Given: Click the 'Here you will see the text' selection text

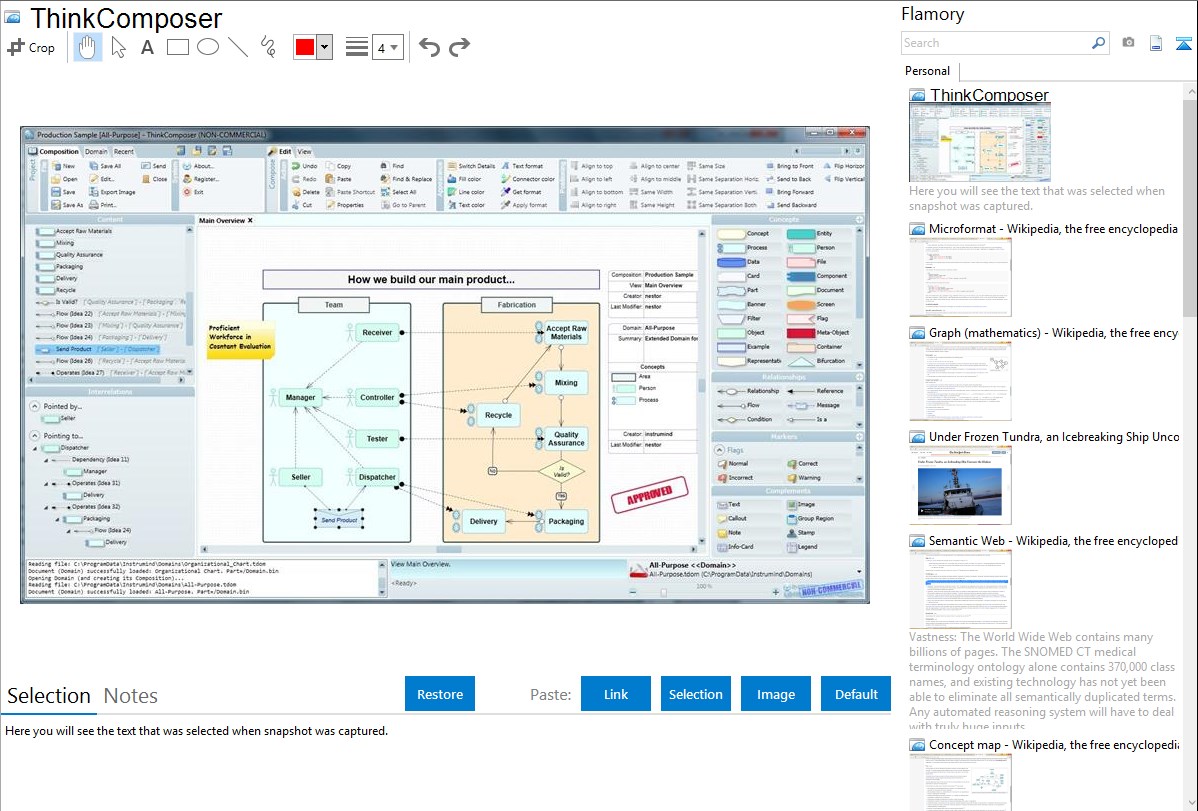Looking at the screenshot, I should pos(196,731).
